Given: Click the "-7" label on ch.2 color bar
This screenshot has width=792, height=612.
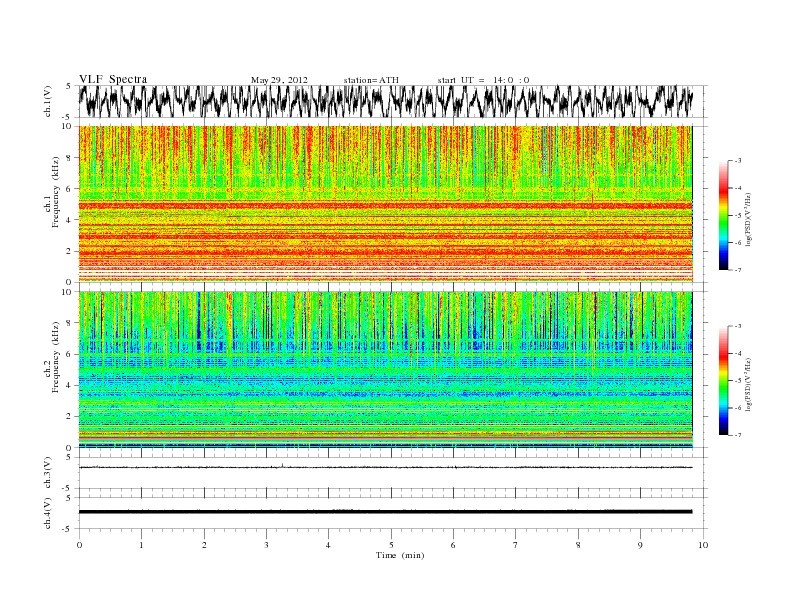Looking at the screenshot, I should point(738,435).
